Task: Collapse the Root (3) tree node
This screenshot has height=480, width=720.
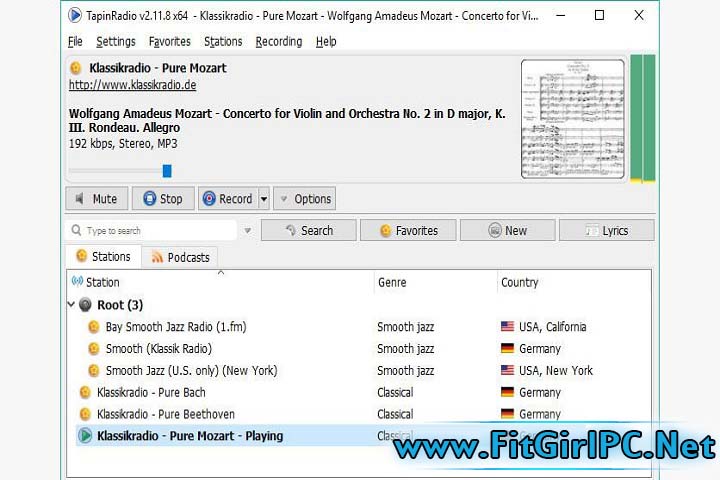Action: [71, 305]
